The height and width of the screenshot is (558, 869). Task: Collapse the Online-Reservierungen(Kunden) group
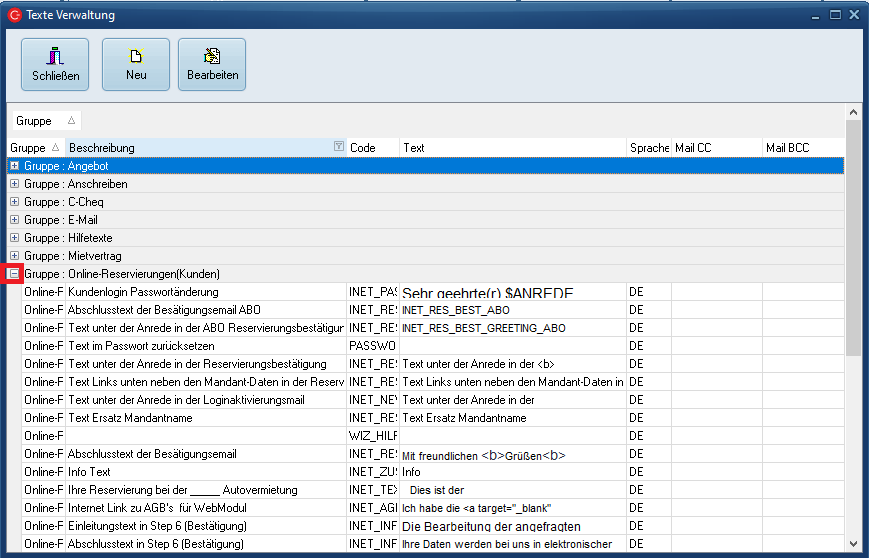14,274
